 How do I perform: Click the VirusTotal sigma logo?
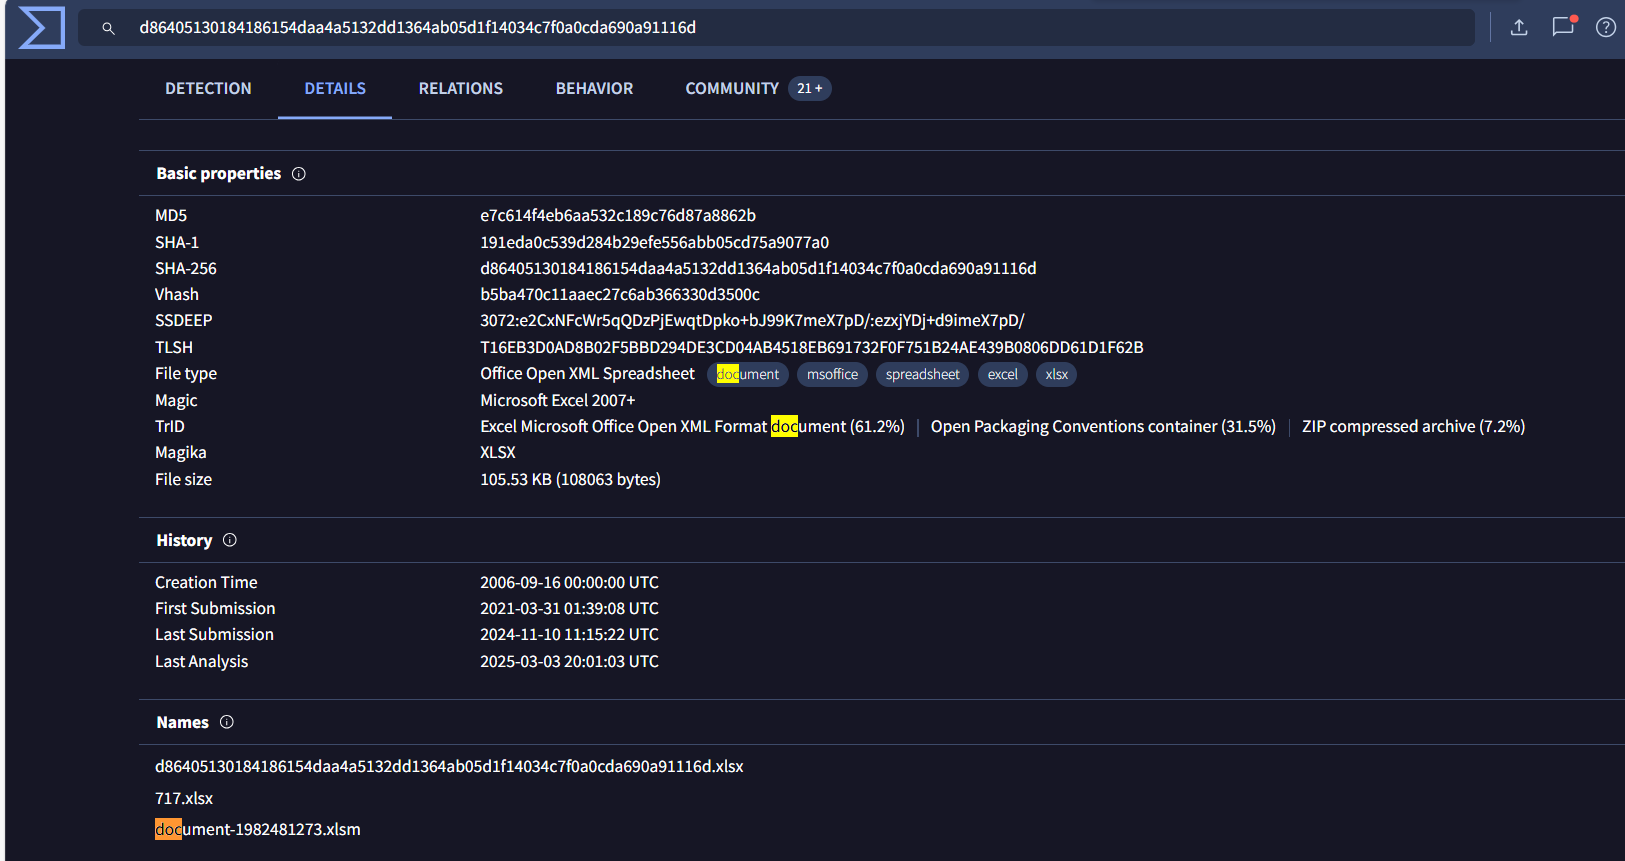[41, 28]
